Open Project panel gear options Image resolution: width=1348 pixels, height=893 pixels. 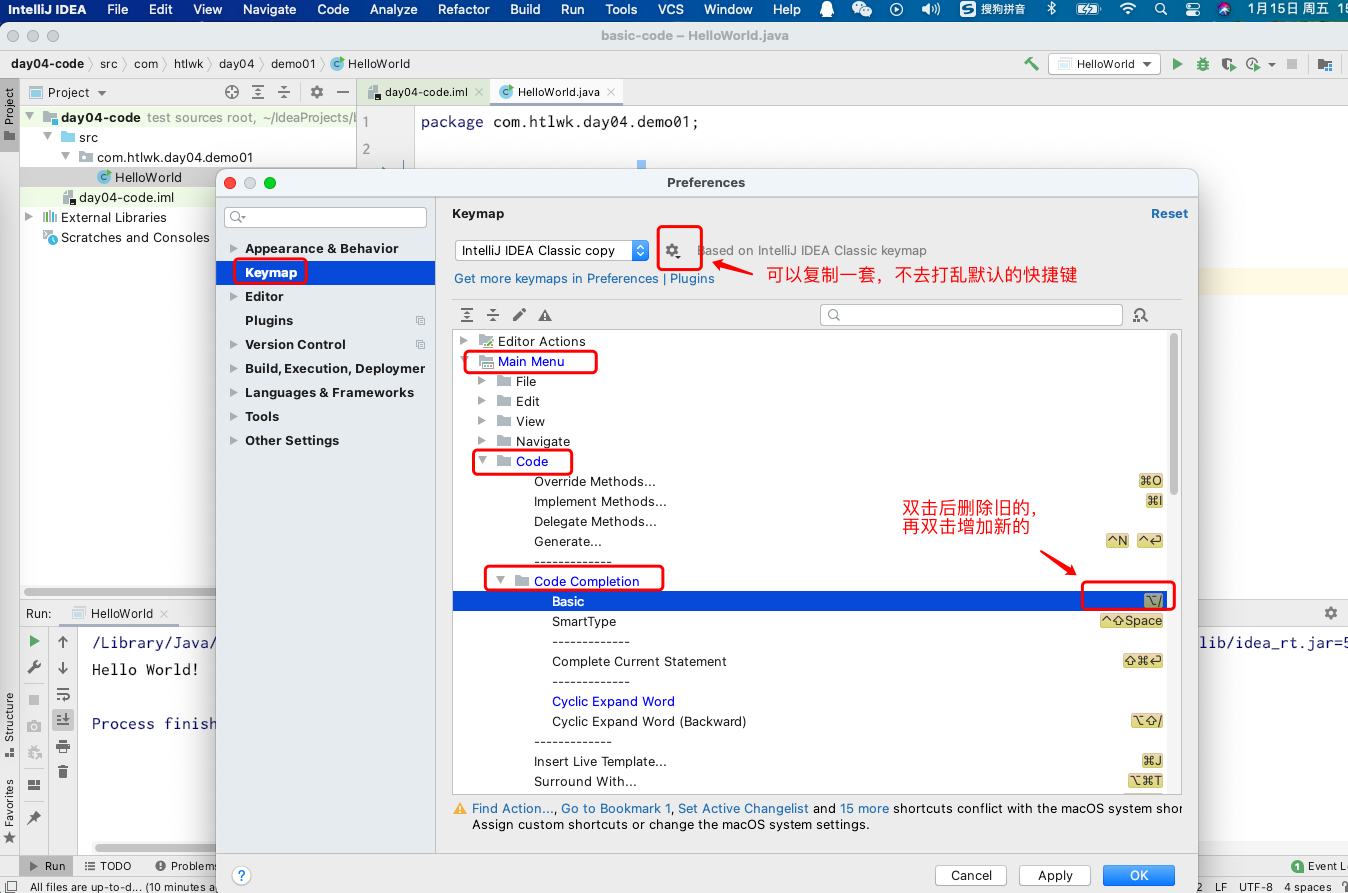(317, 92)
